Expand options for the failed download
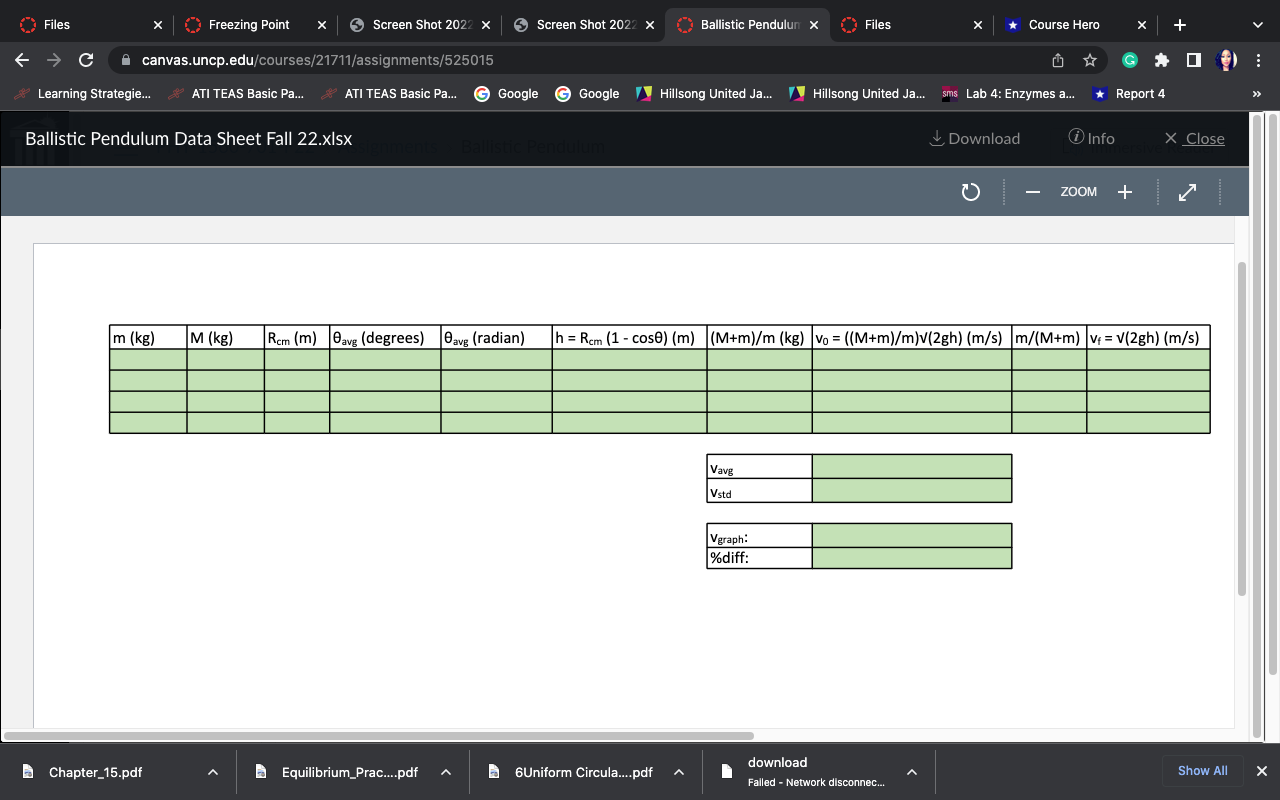Screen dimensions: 1280x800 911,771
